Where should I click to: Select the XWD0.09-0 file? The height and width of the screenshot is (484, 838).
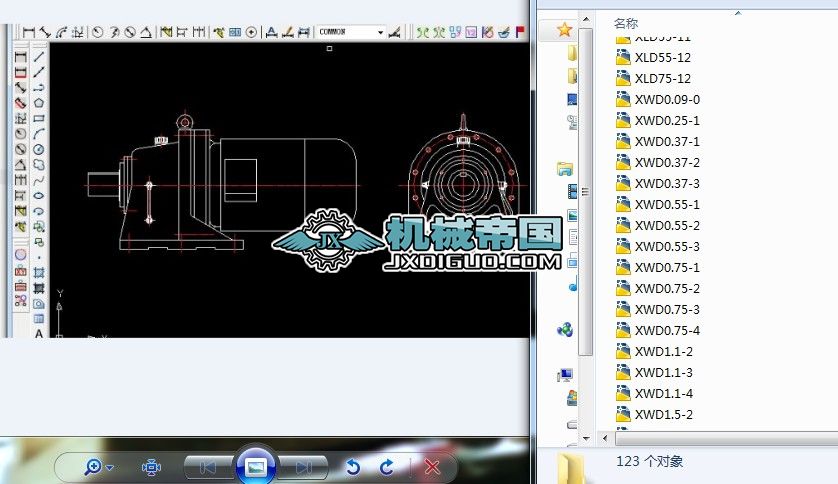667,99
